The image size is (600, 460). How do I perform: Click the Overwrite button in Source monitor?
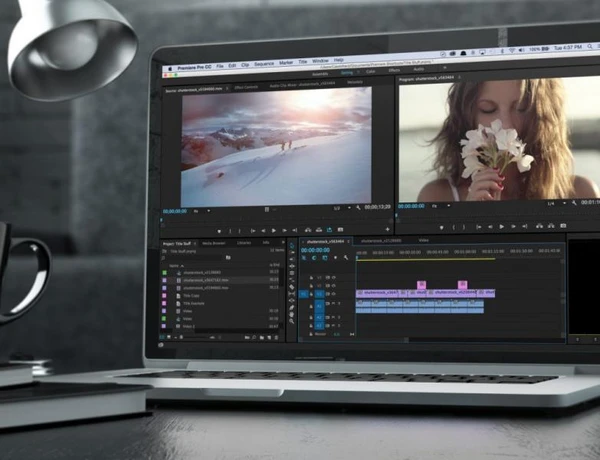coord(319,230)
